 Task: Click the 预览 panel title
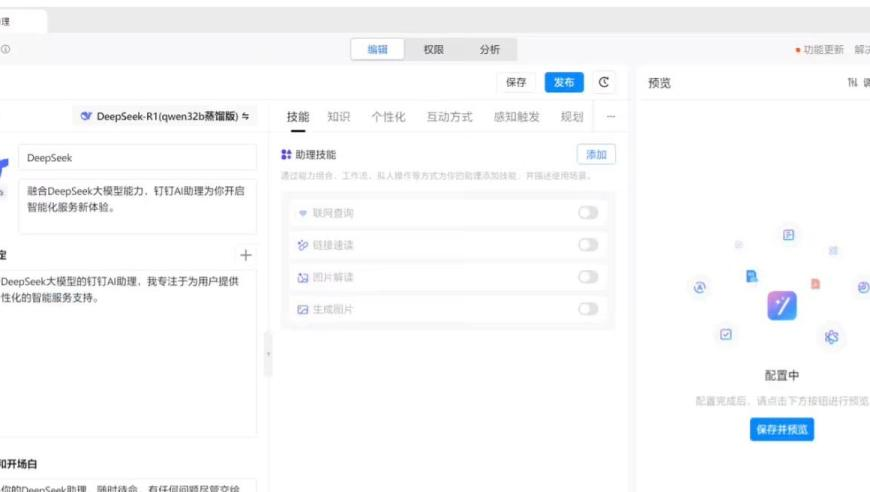659,83
